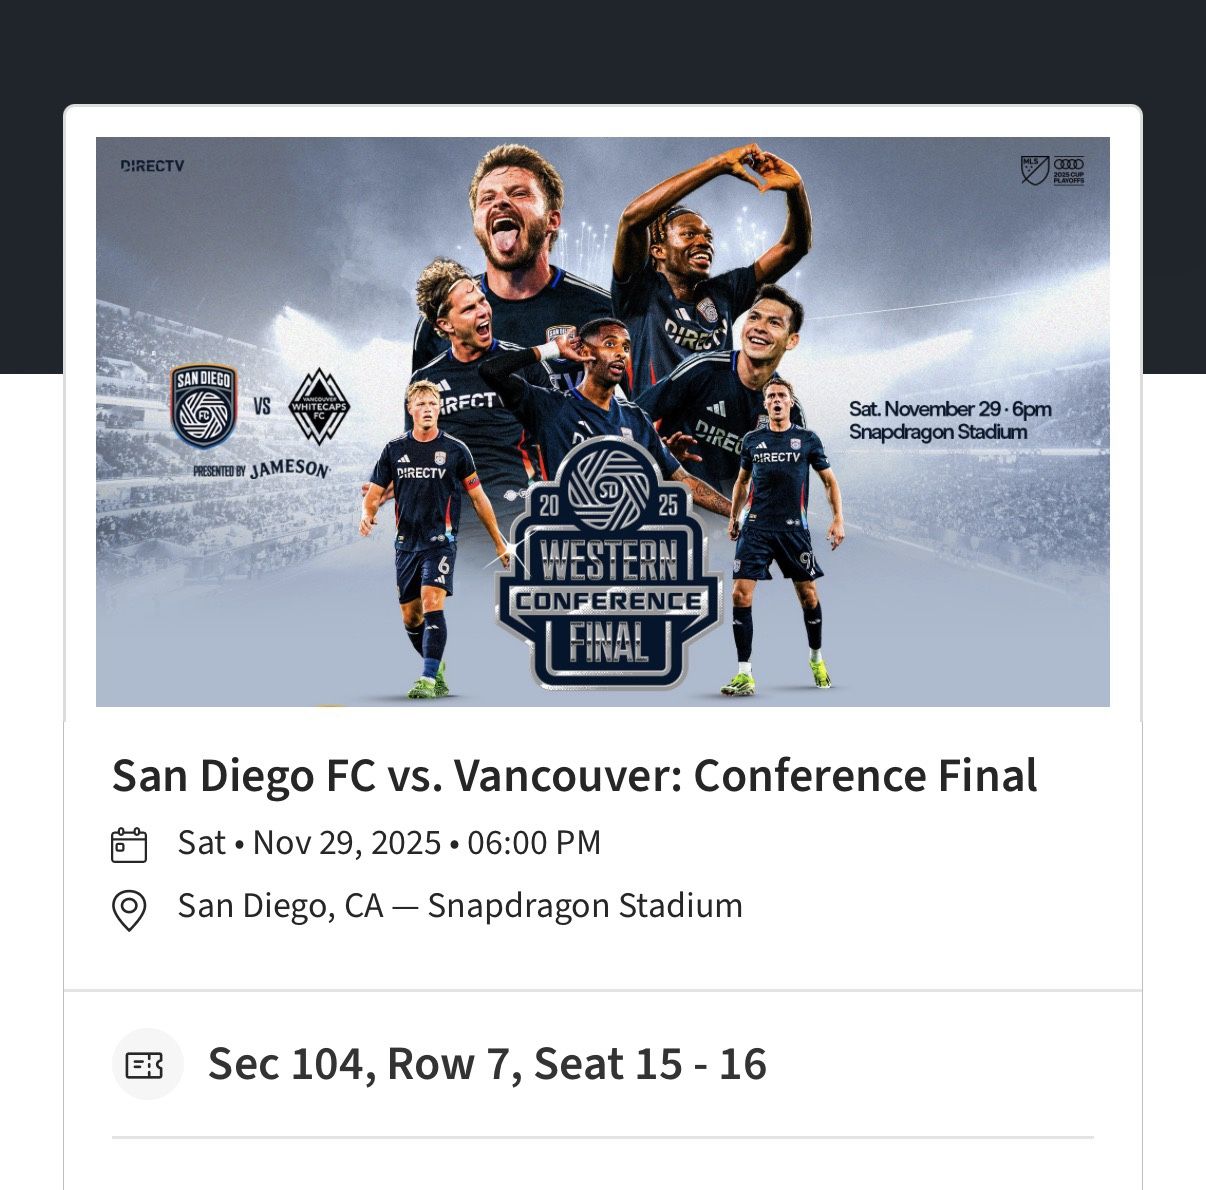Viewport: 1206px width, 1190px height.
Task: Click the location pin icon for the venue
Action: (129, 906)
